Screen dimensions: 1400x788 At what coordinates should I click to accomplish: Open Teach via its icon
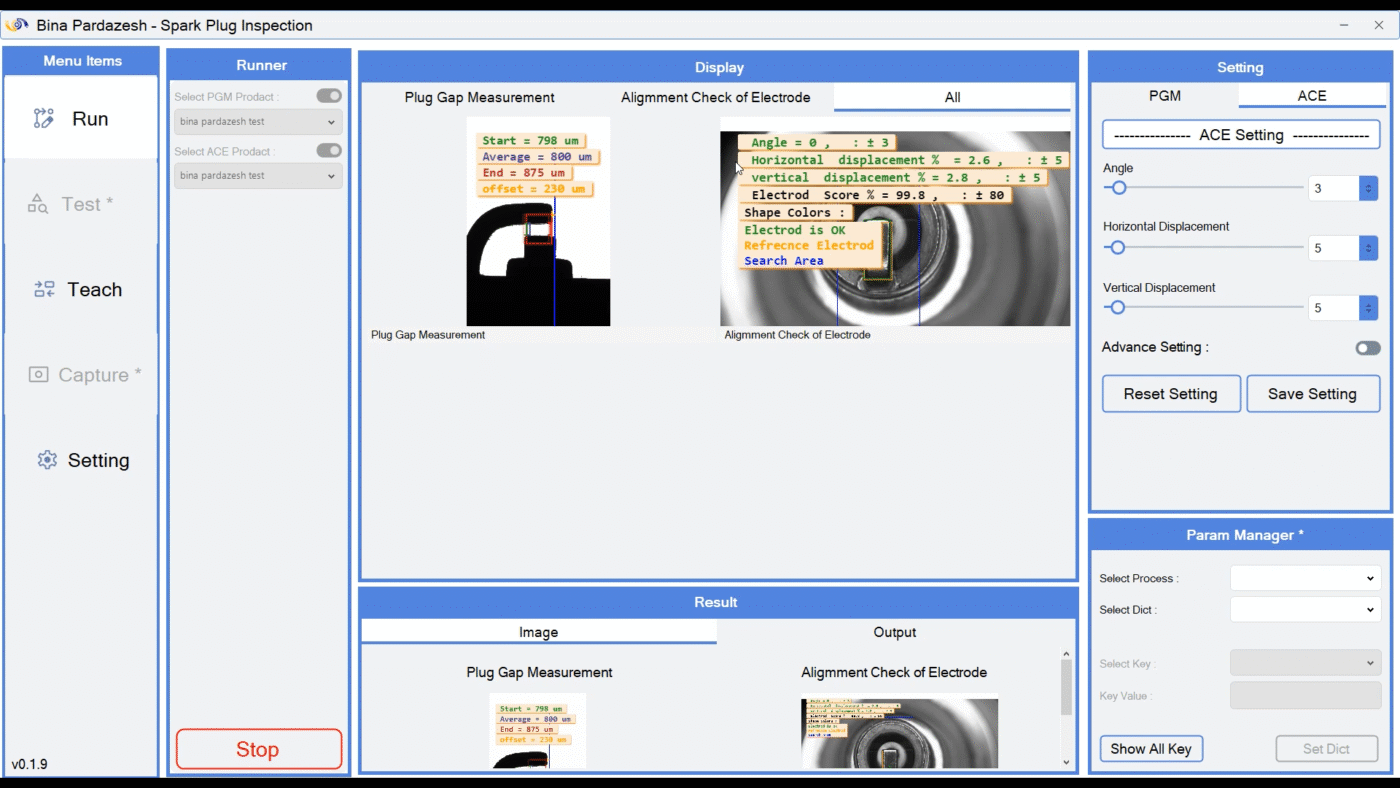44,290
